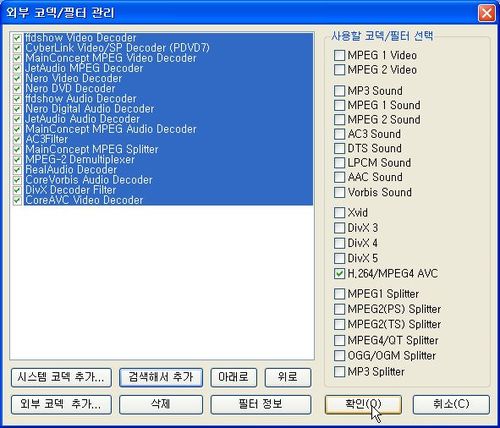
Task: Uncheck the MPEG-2 Demultiplexer list checkbox
Action: click(x=17, y=160)
